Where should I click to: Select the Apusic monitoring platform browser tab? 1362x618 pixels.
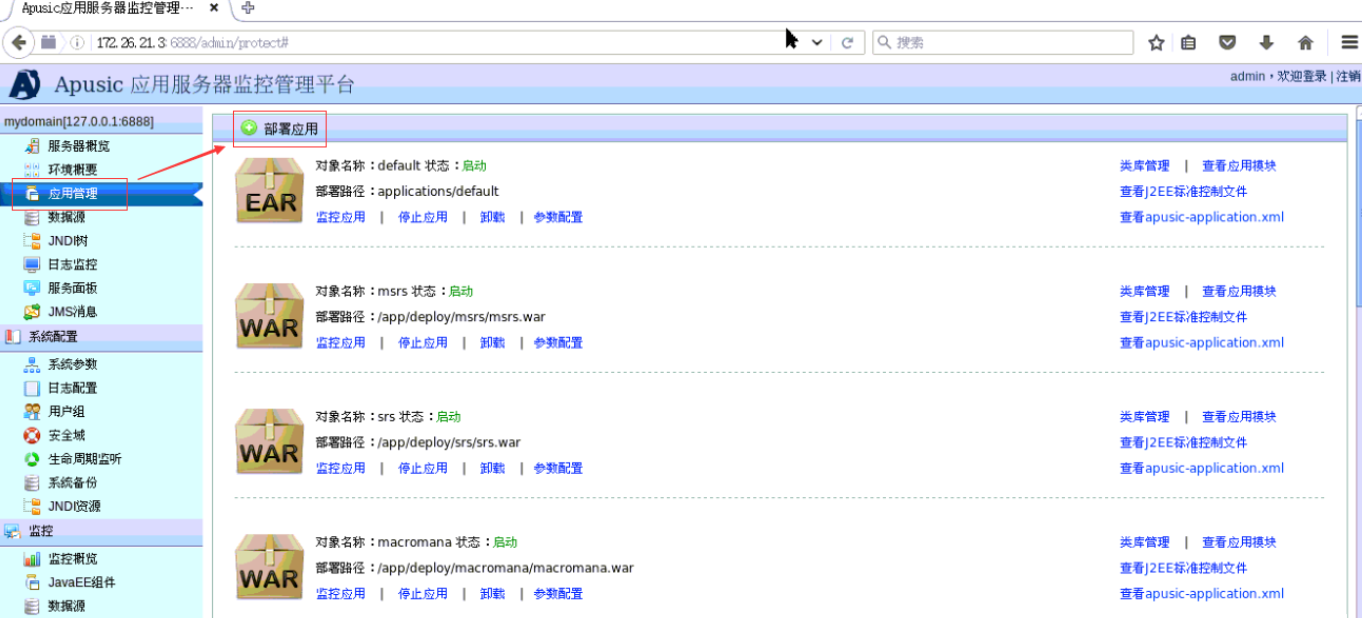(110, 8)
